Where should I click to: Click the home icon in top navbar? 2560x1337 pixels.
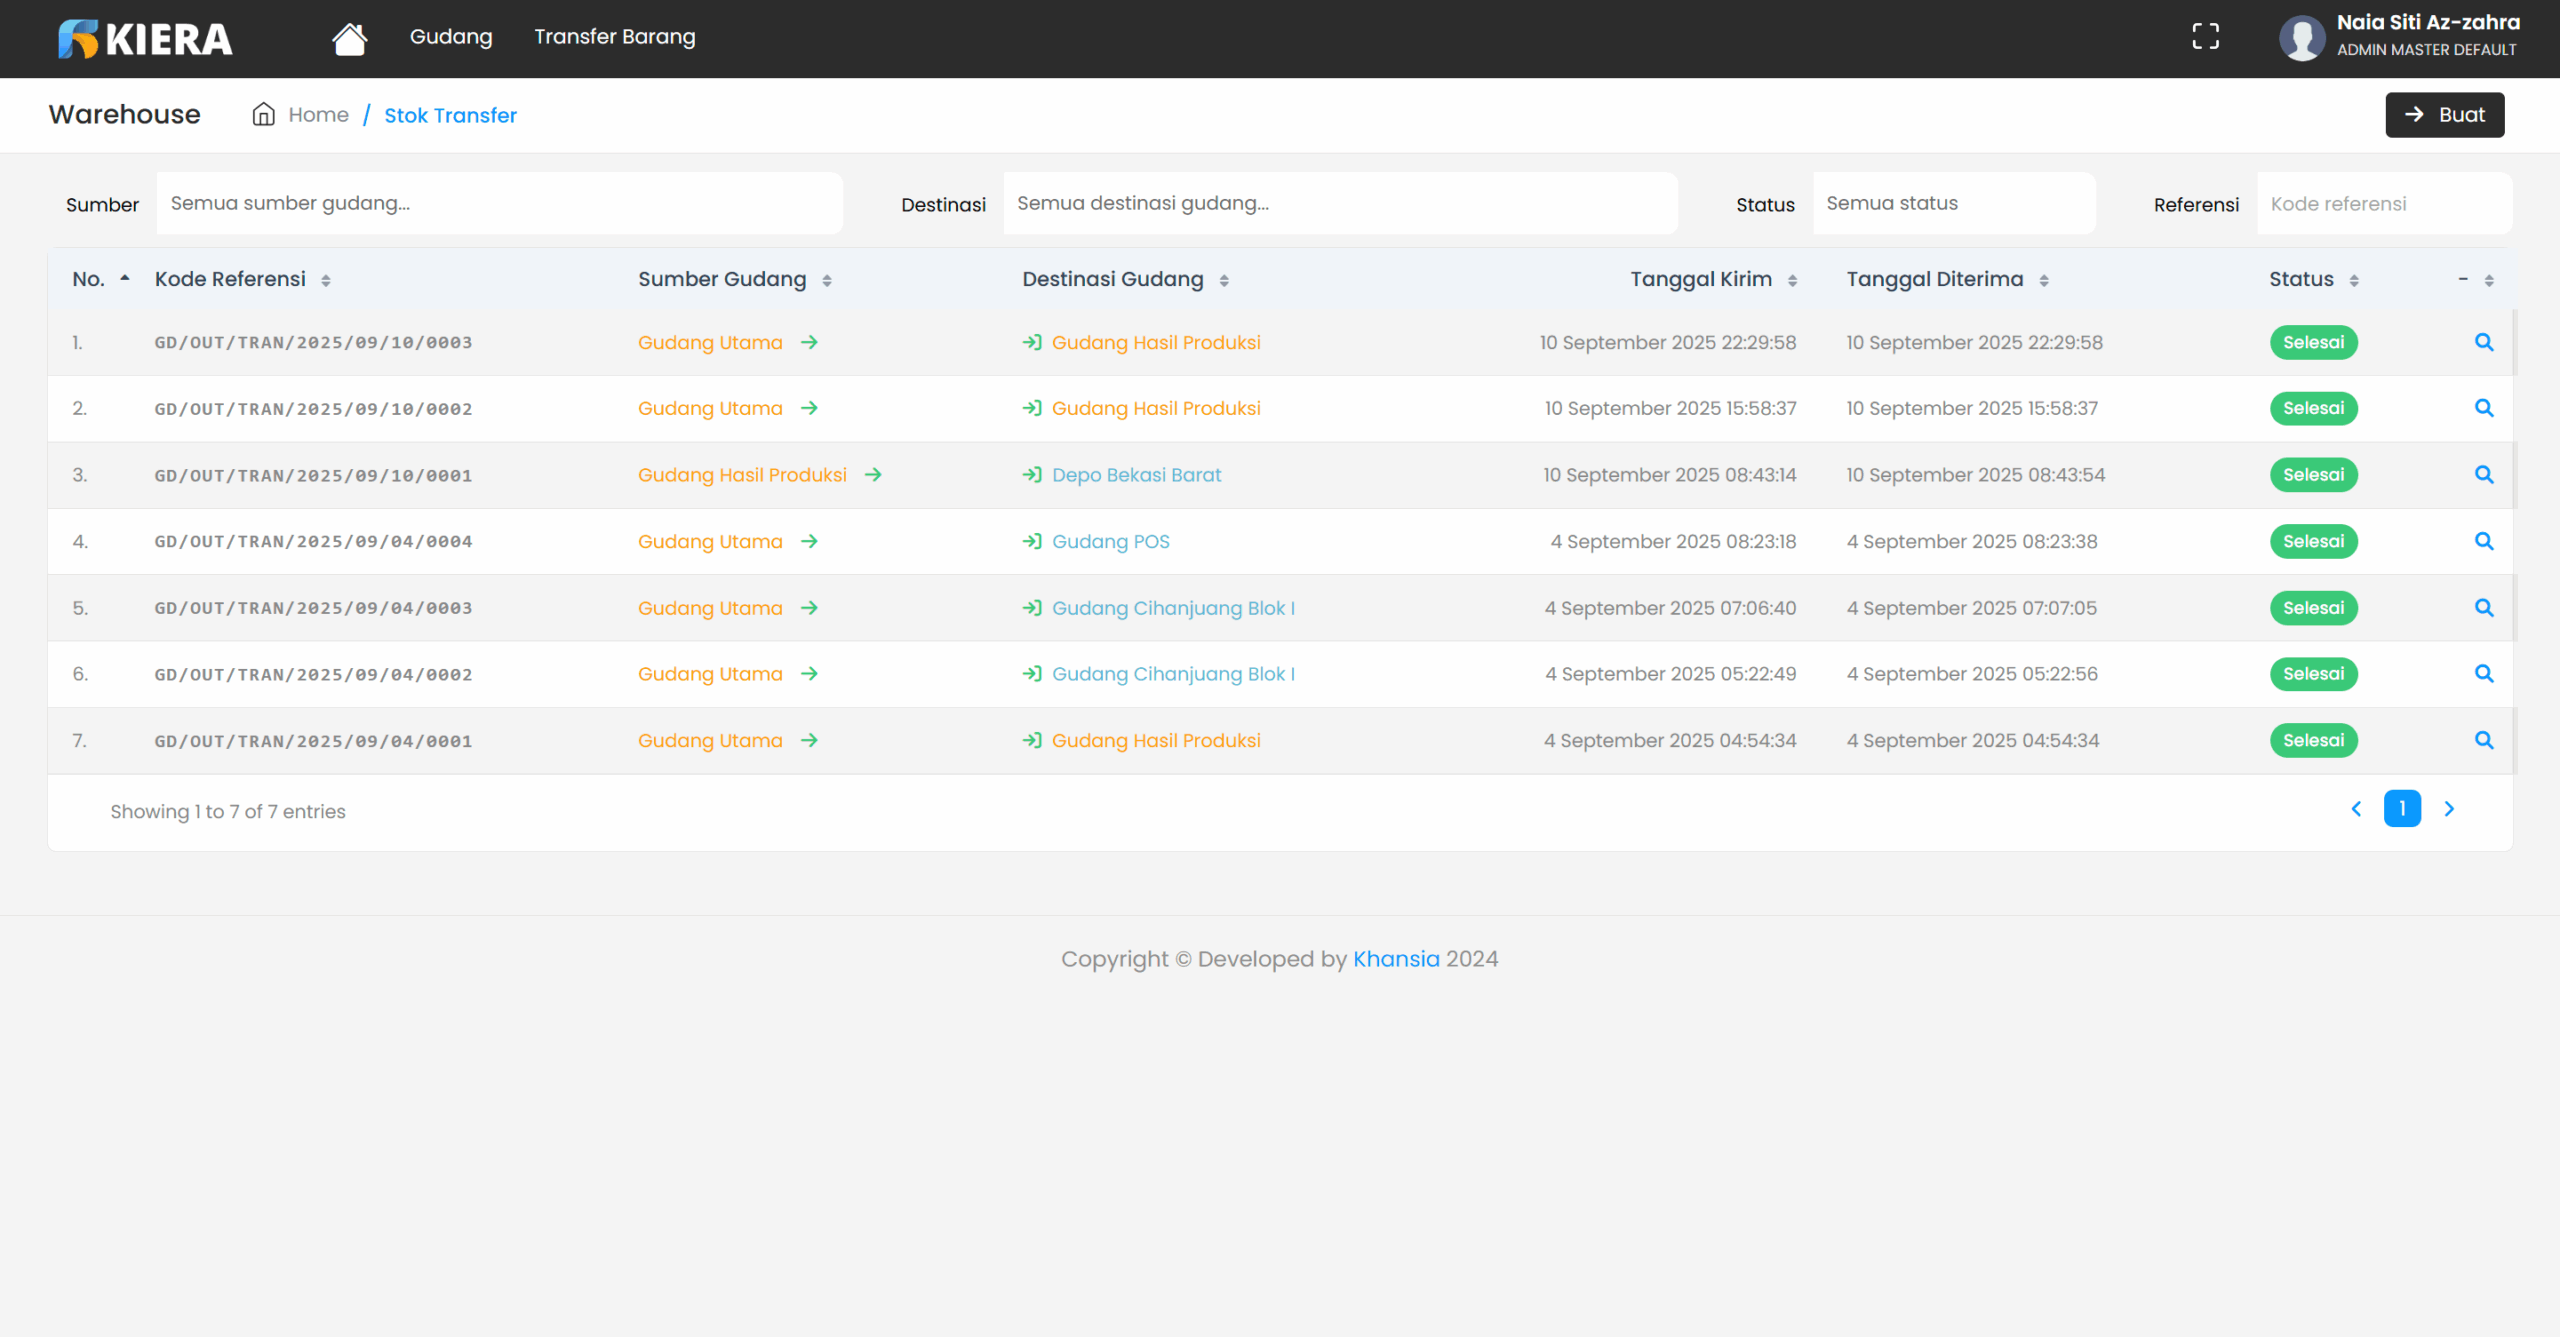pyautogui.click(x=349, y=38)
